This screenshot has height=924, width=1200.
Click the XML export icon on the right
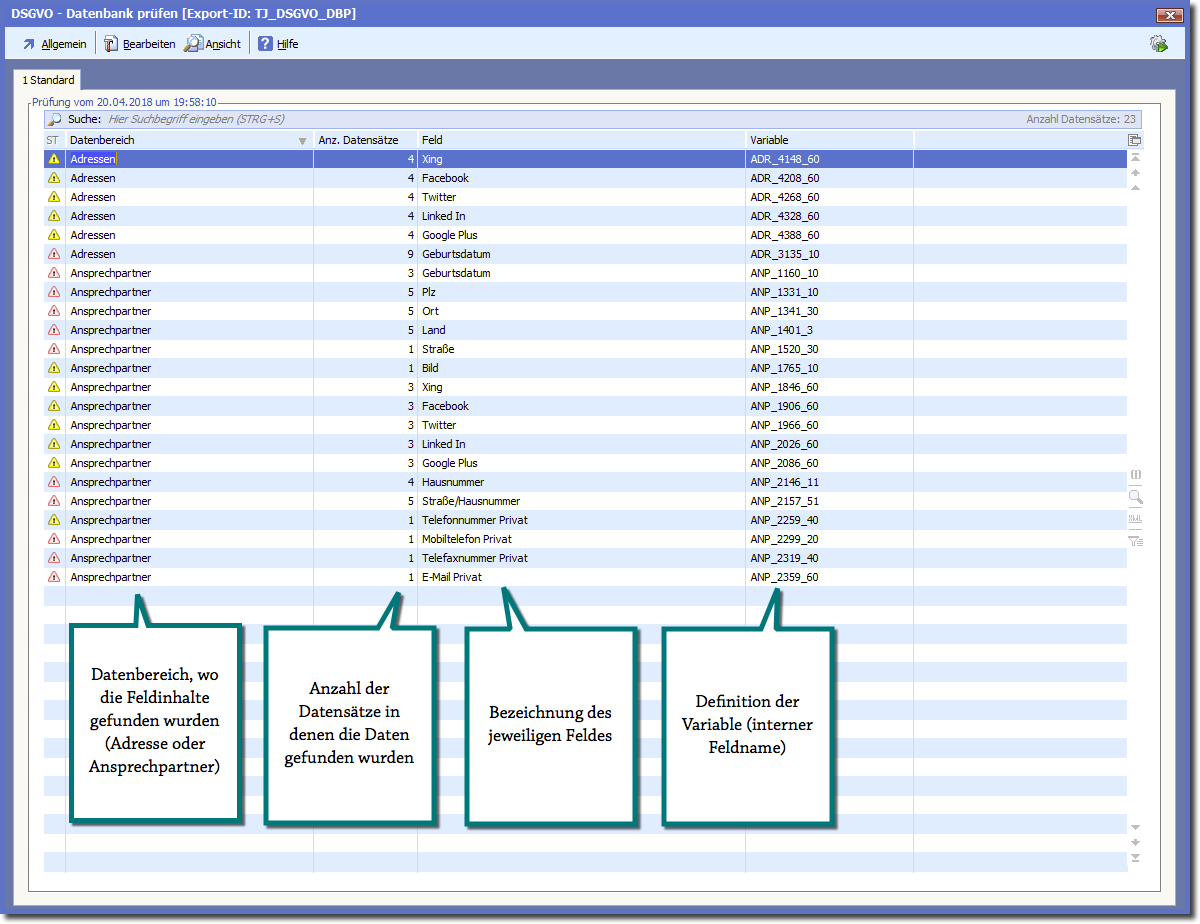point(1135,519)
